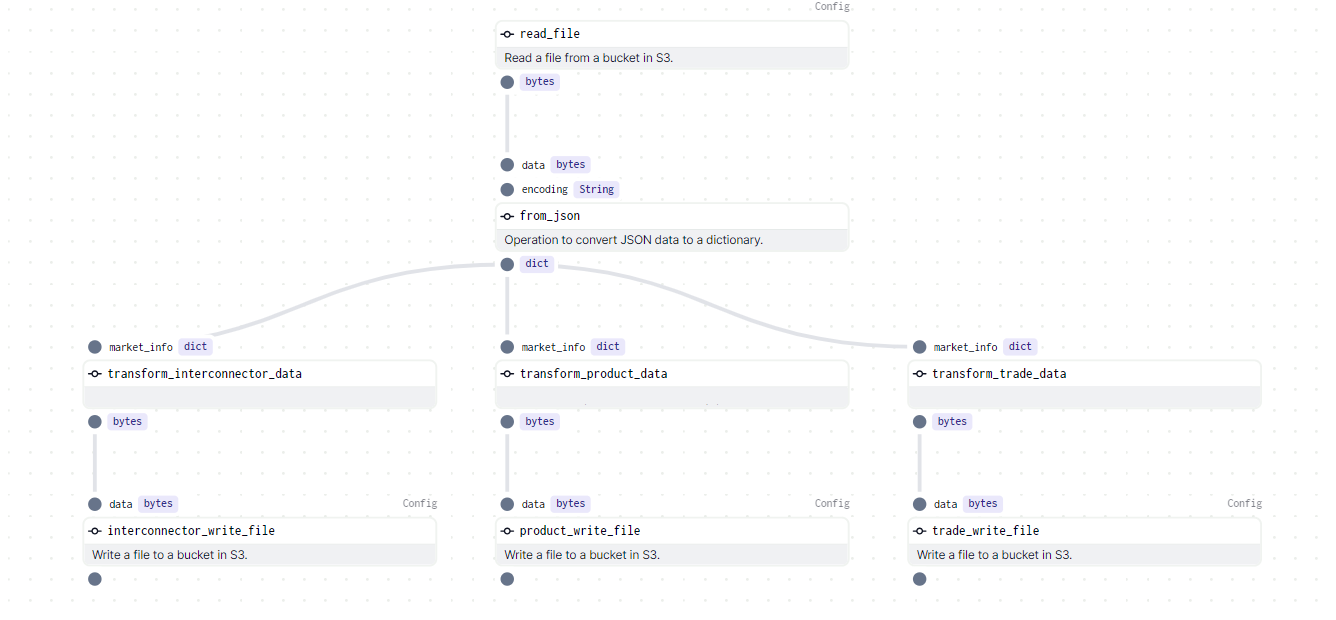Select the transform_trade_data node icon
Viewport: 1336px width, 620px height.
920,373
